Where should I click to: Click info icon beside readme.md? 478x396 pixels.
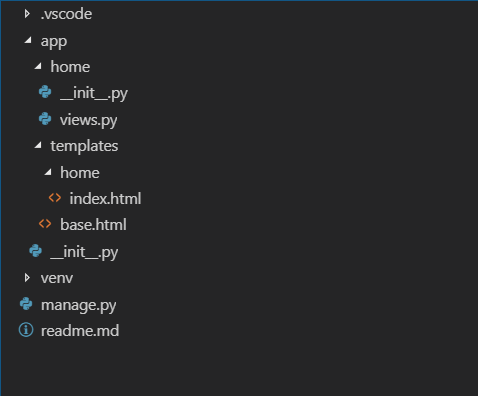click(x=26, y=330)
